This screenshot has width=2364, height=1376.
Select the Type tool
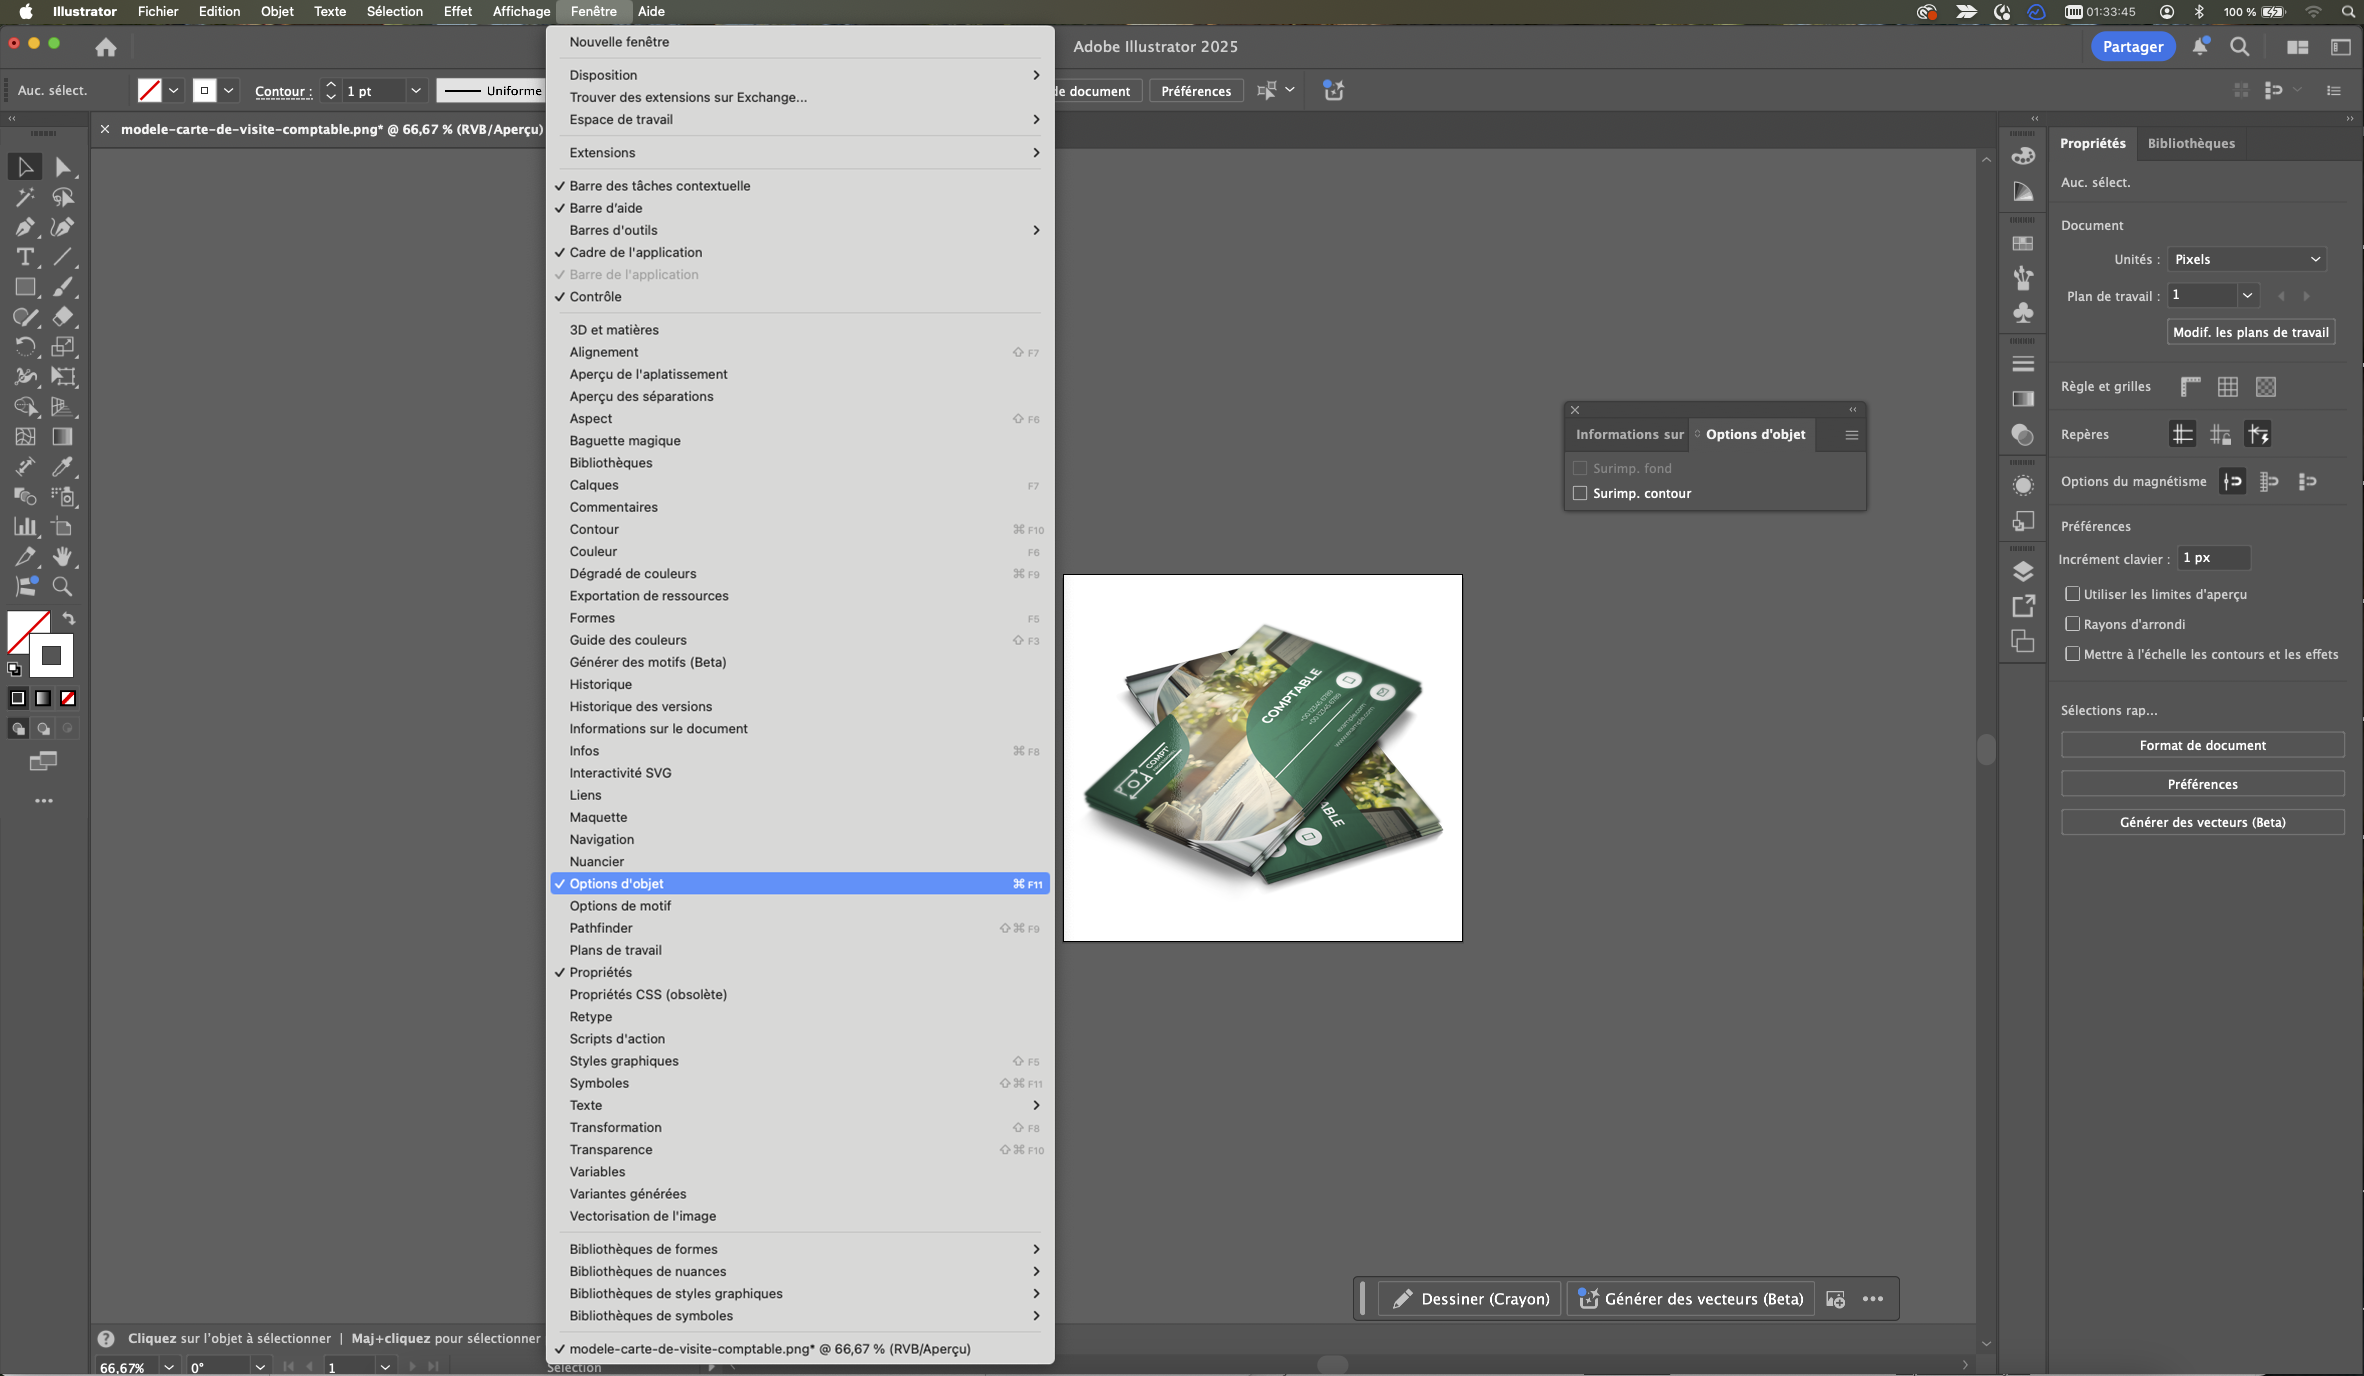[24, 257]
